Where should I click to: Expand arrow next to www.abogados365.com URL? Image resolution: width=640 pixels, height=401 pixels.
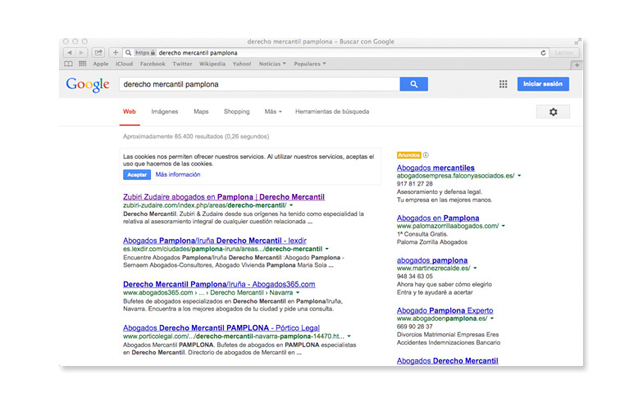click(x=298, y=293)
